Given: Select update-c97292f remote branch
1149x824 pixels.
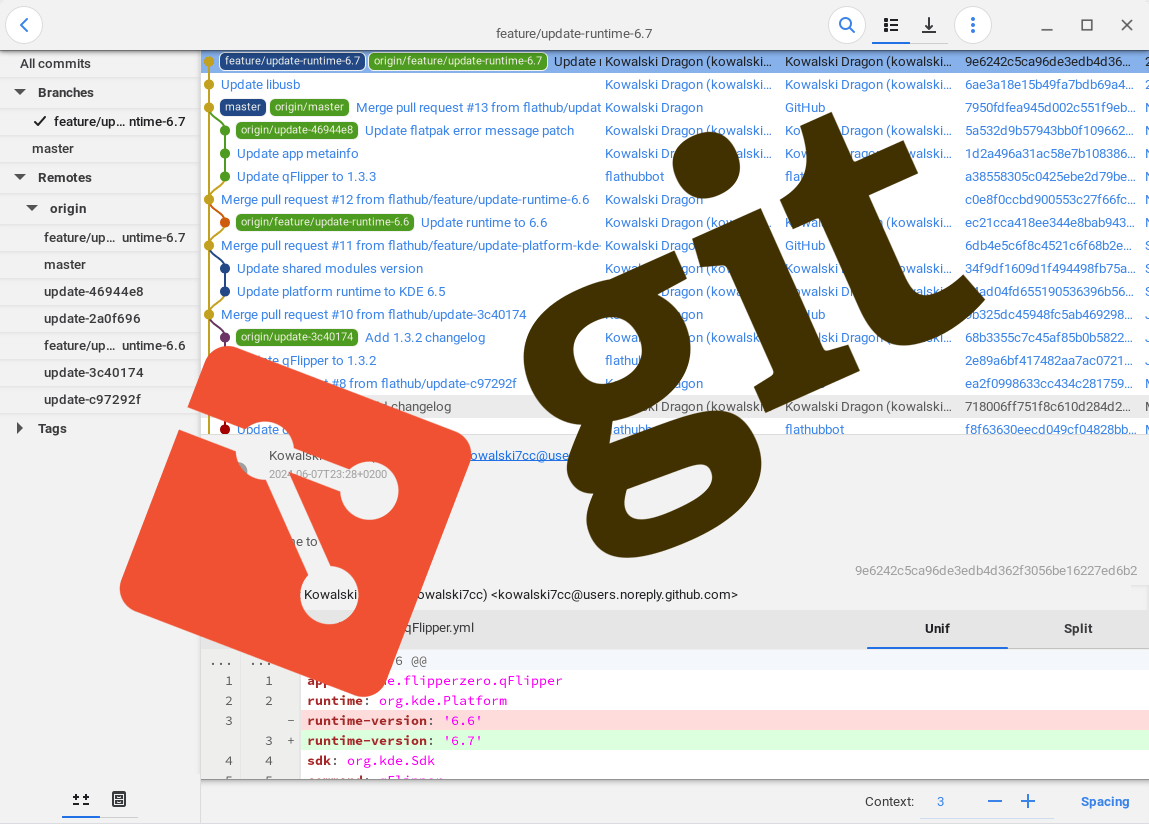Looking at the screenshot, I should pyautogui.click(x=100, y=400).
